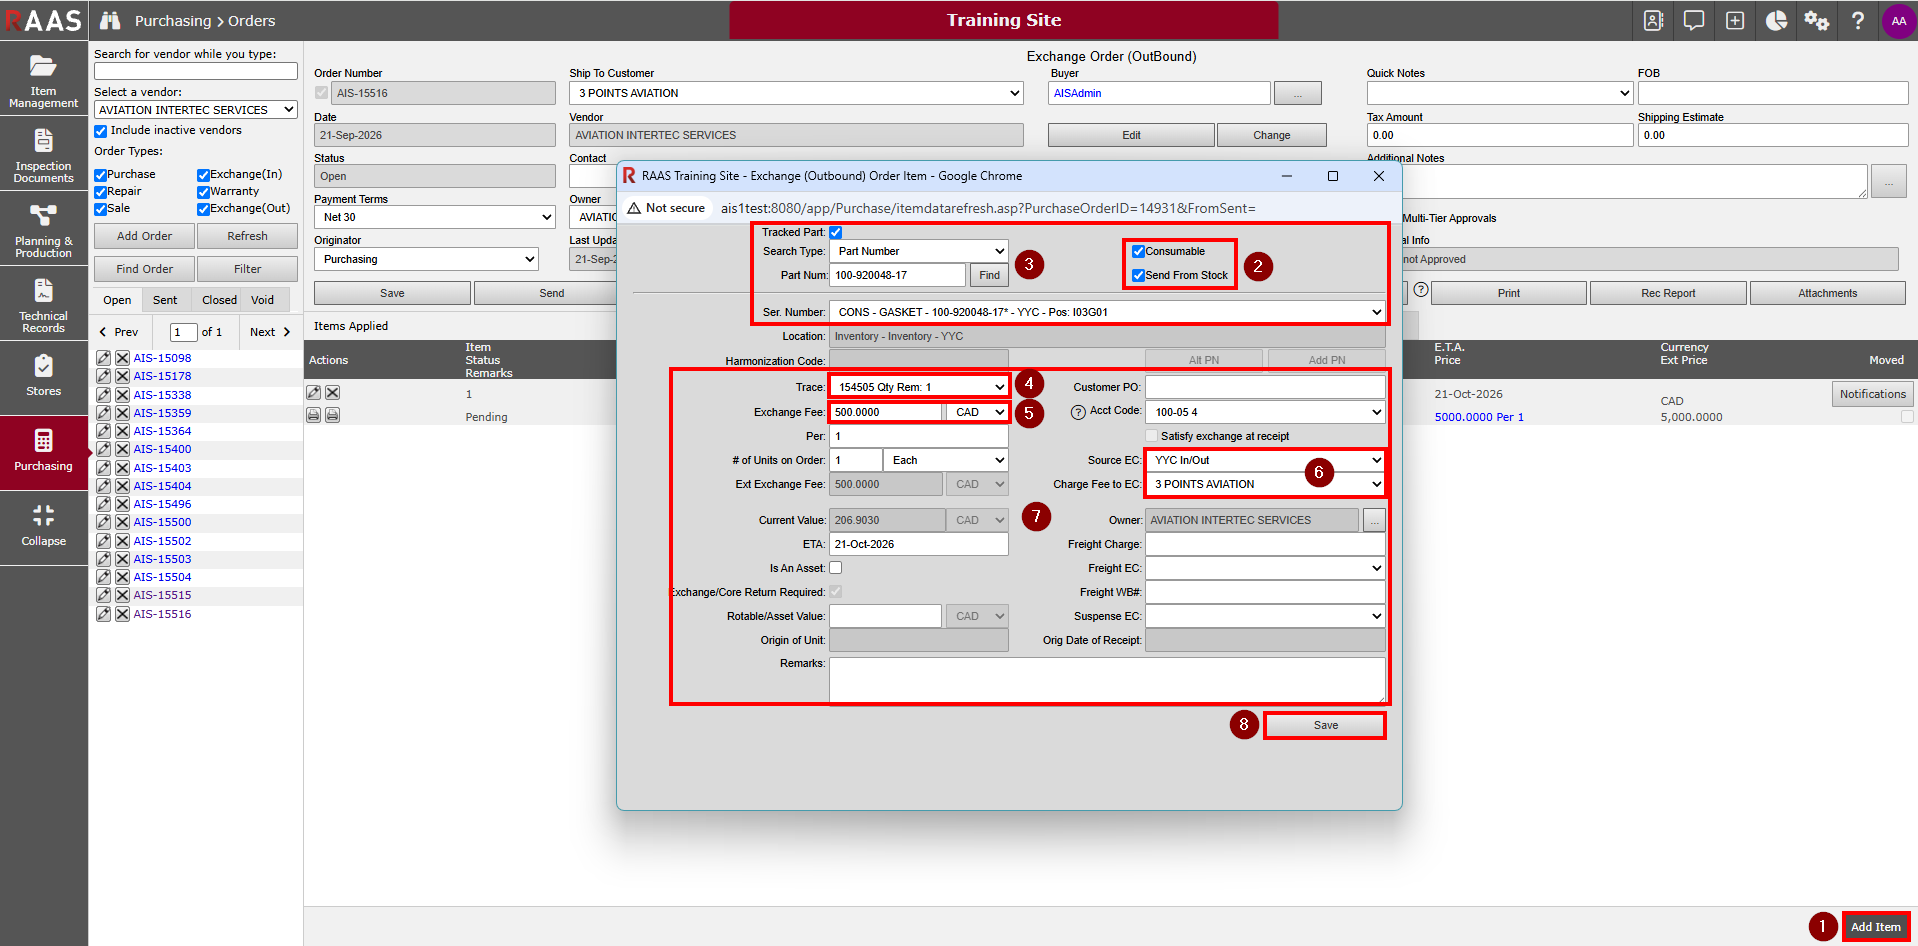Collapse the sidebar menu
Screen dimensions: 1918x946
44,529
